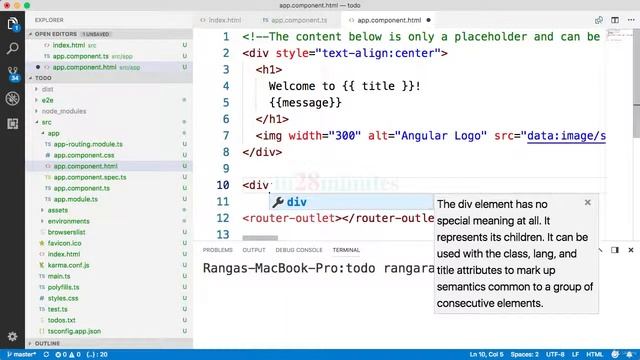Change end of line sequence LF
The height and width of the screenshot is (360, 640).
(576, 354)
